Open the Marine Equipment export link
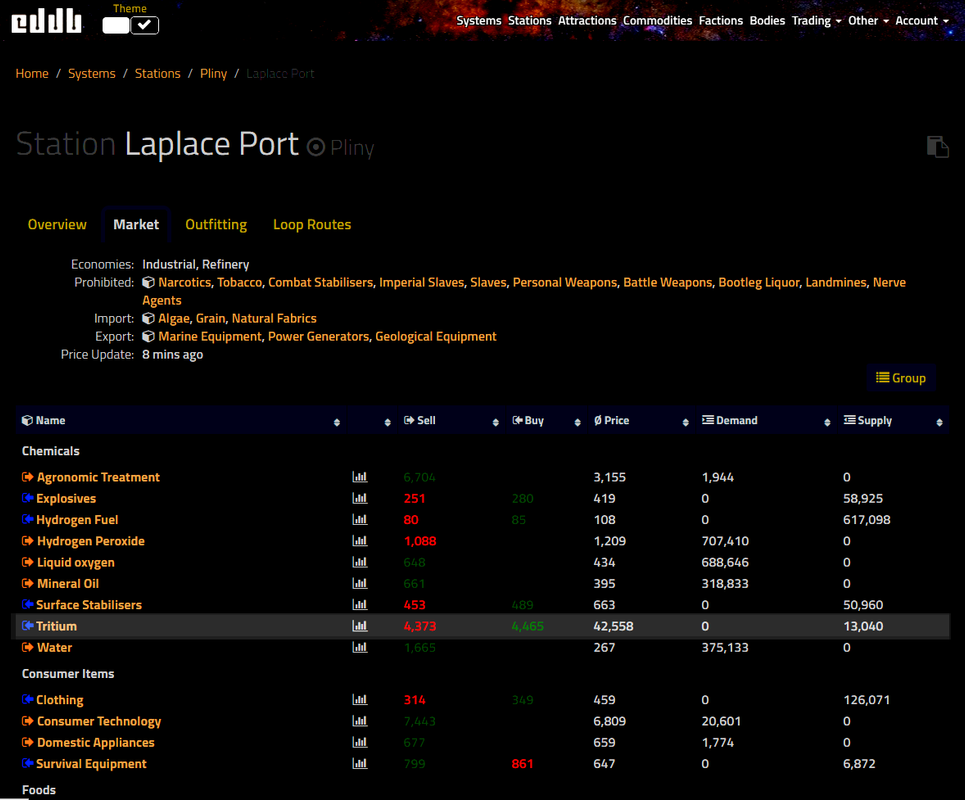 point(210,337)
